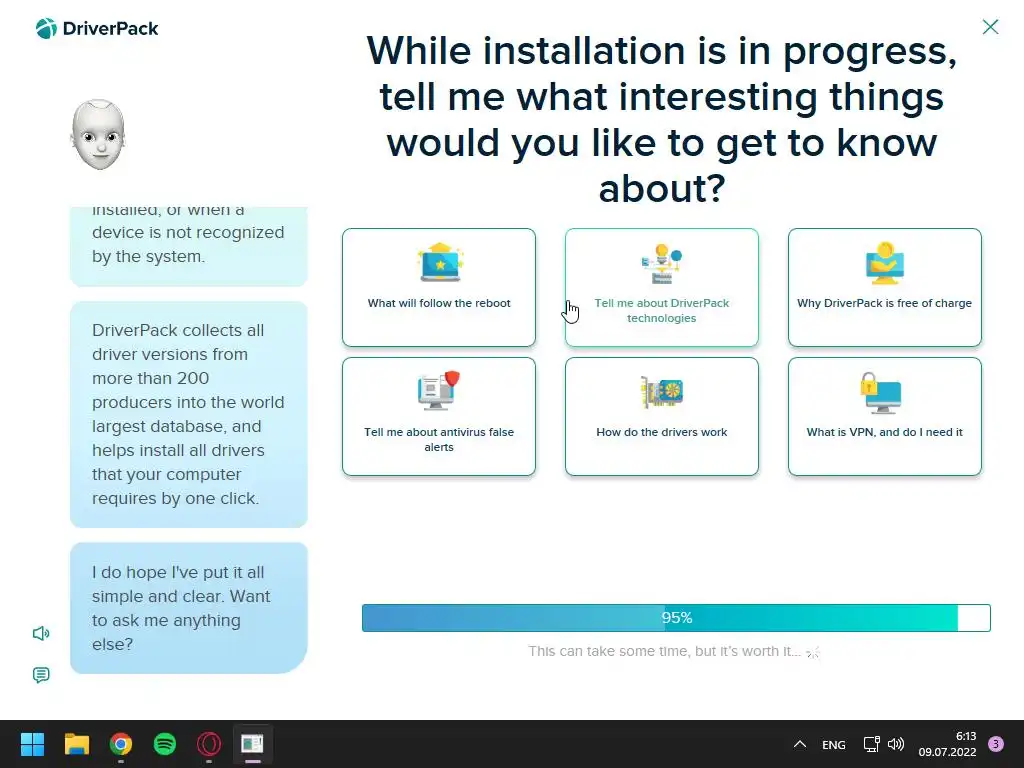Click the 95% installation progress bar

pyautogui.click(x=676, y=618)
